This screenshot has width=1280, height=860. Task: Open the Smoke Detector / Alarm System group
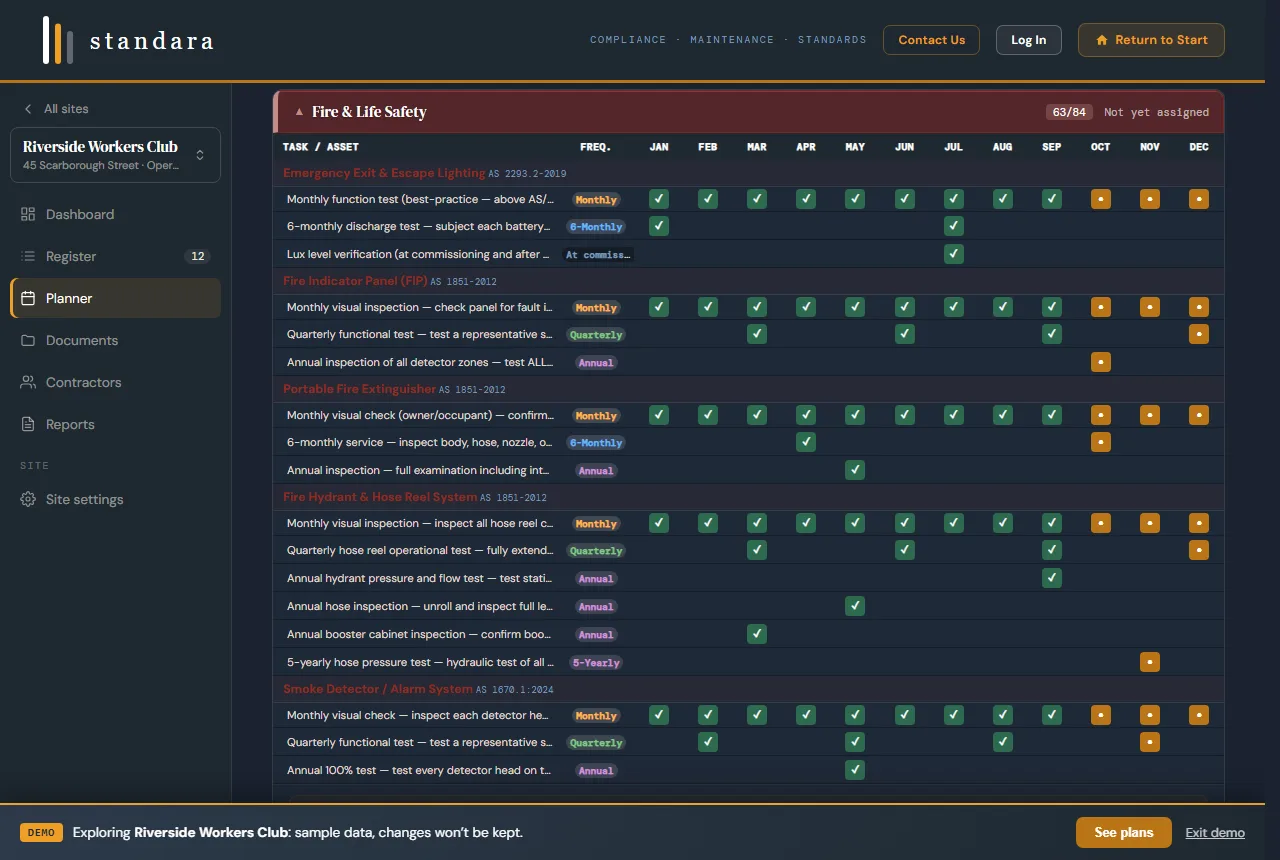click(748, 689)
